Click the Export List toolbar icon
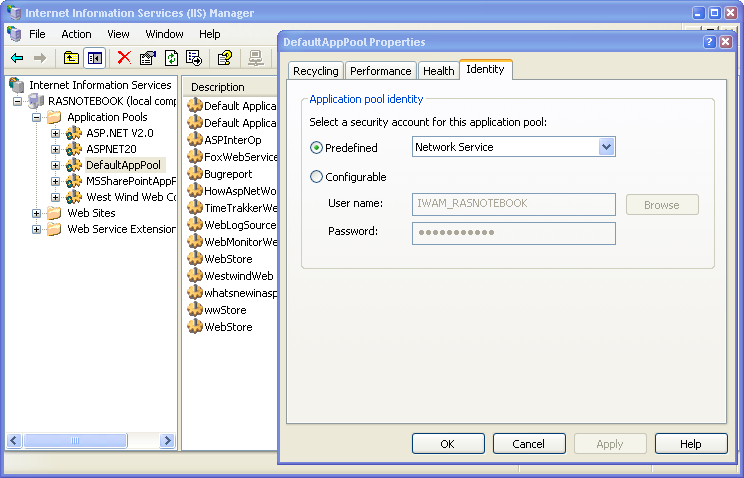The height and width of the screenshot is (478, 744). (194, 58)
